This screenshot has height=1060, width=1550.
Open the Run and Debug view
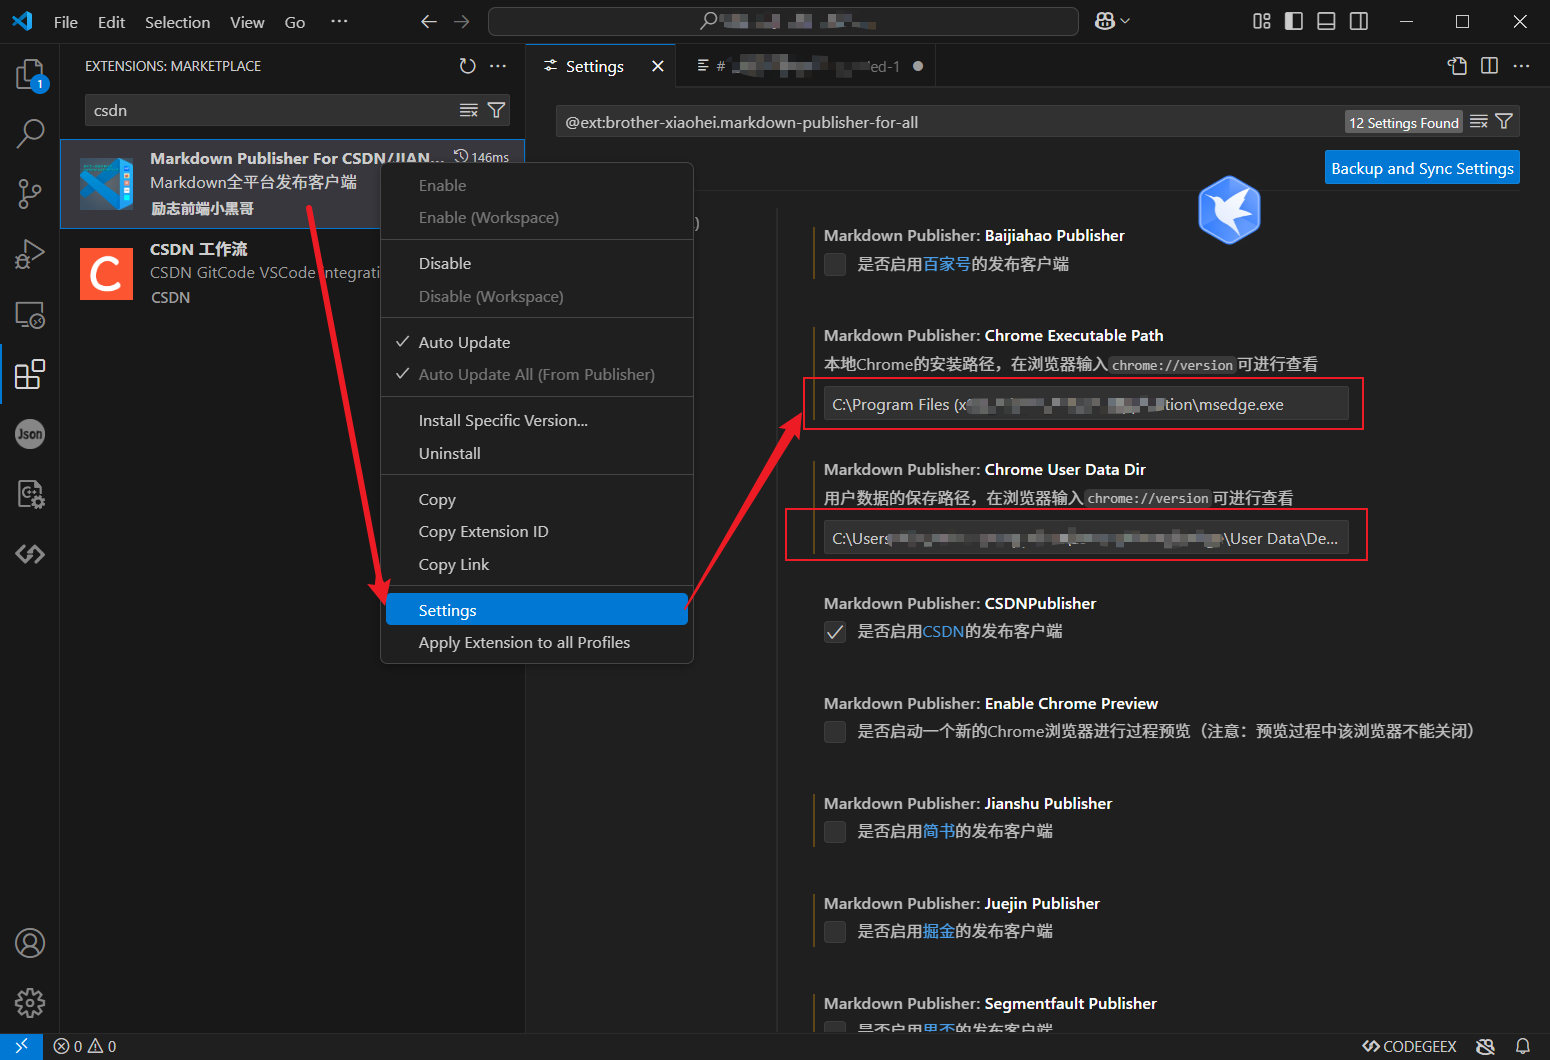click(x=30, y=254)
